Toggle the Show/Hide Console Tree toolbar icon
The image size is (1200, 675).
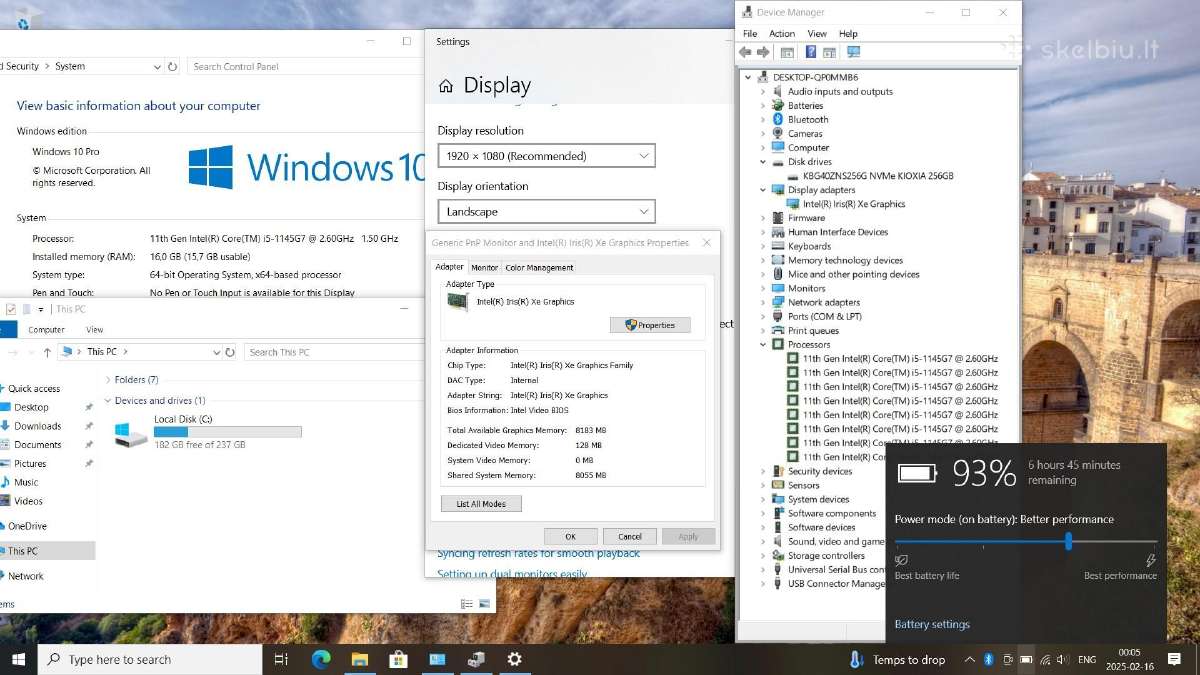[x=787, y=52]
